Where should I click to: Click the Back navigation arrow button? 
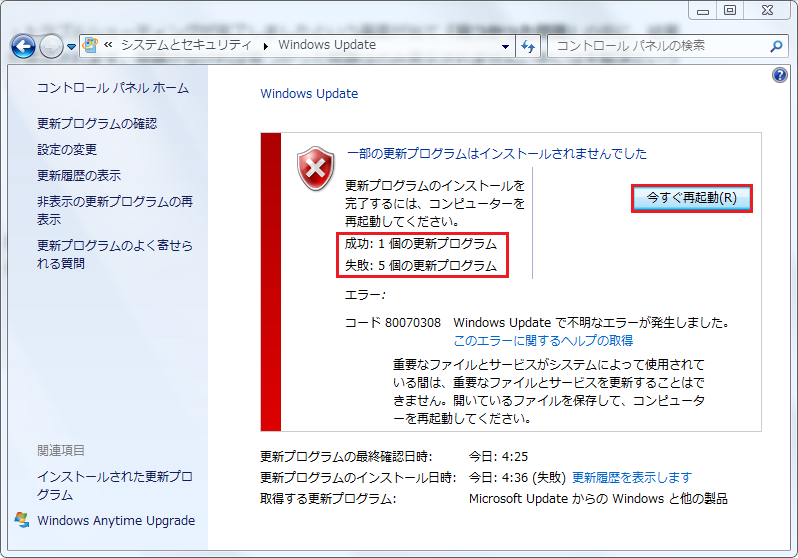(23, 47)
